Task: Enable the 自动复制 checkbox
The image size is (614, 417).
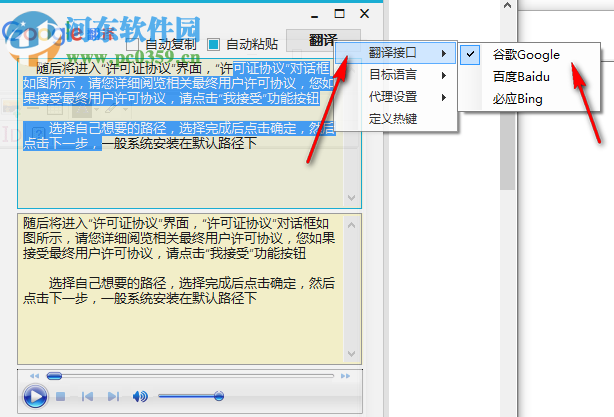Action: coord(132,44)
